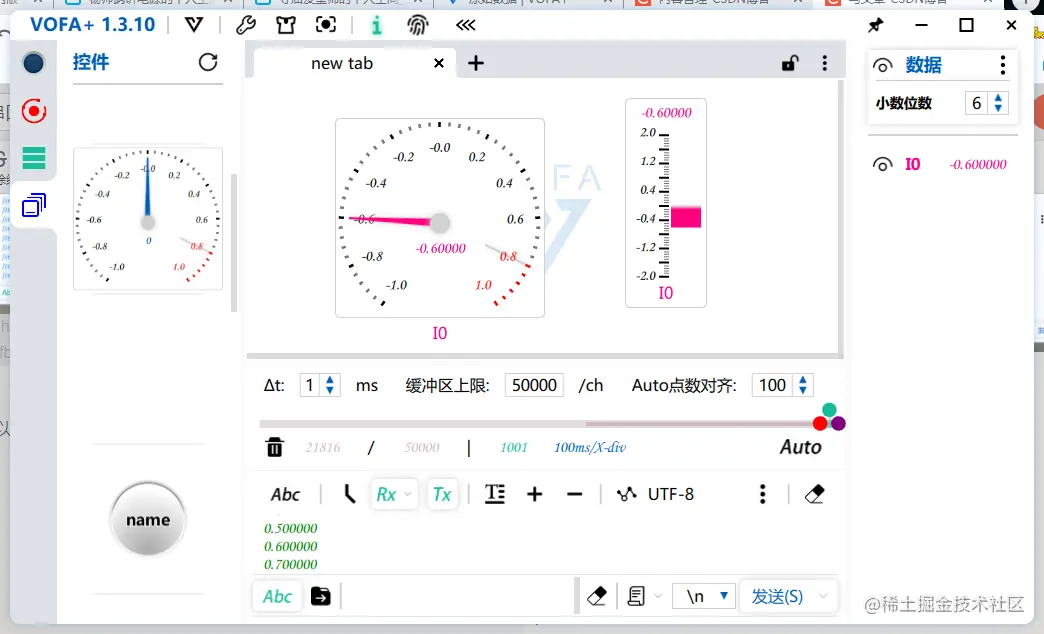Click the fingerprint icon in the top toolbar
The height and width of the screenshot is (634, 1044).
click(416, 25)
